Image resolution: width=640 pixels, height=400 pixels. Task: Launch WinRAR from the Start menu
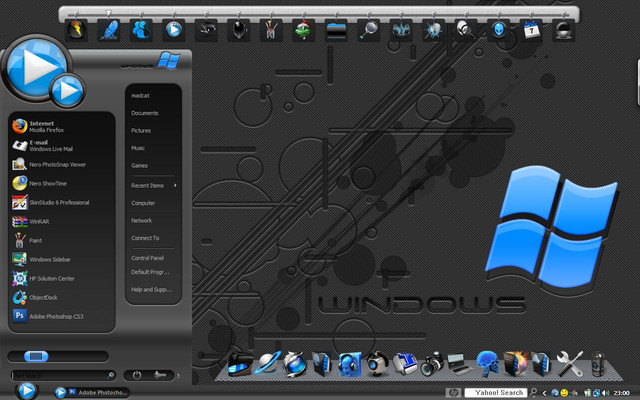(x=61, y=222)
